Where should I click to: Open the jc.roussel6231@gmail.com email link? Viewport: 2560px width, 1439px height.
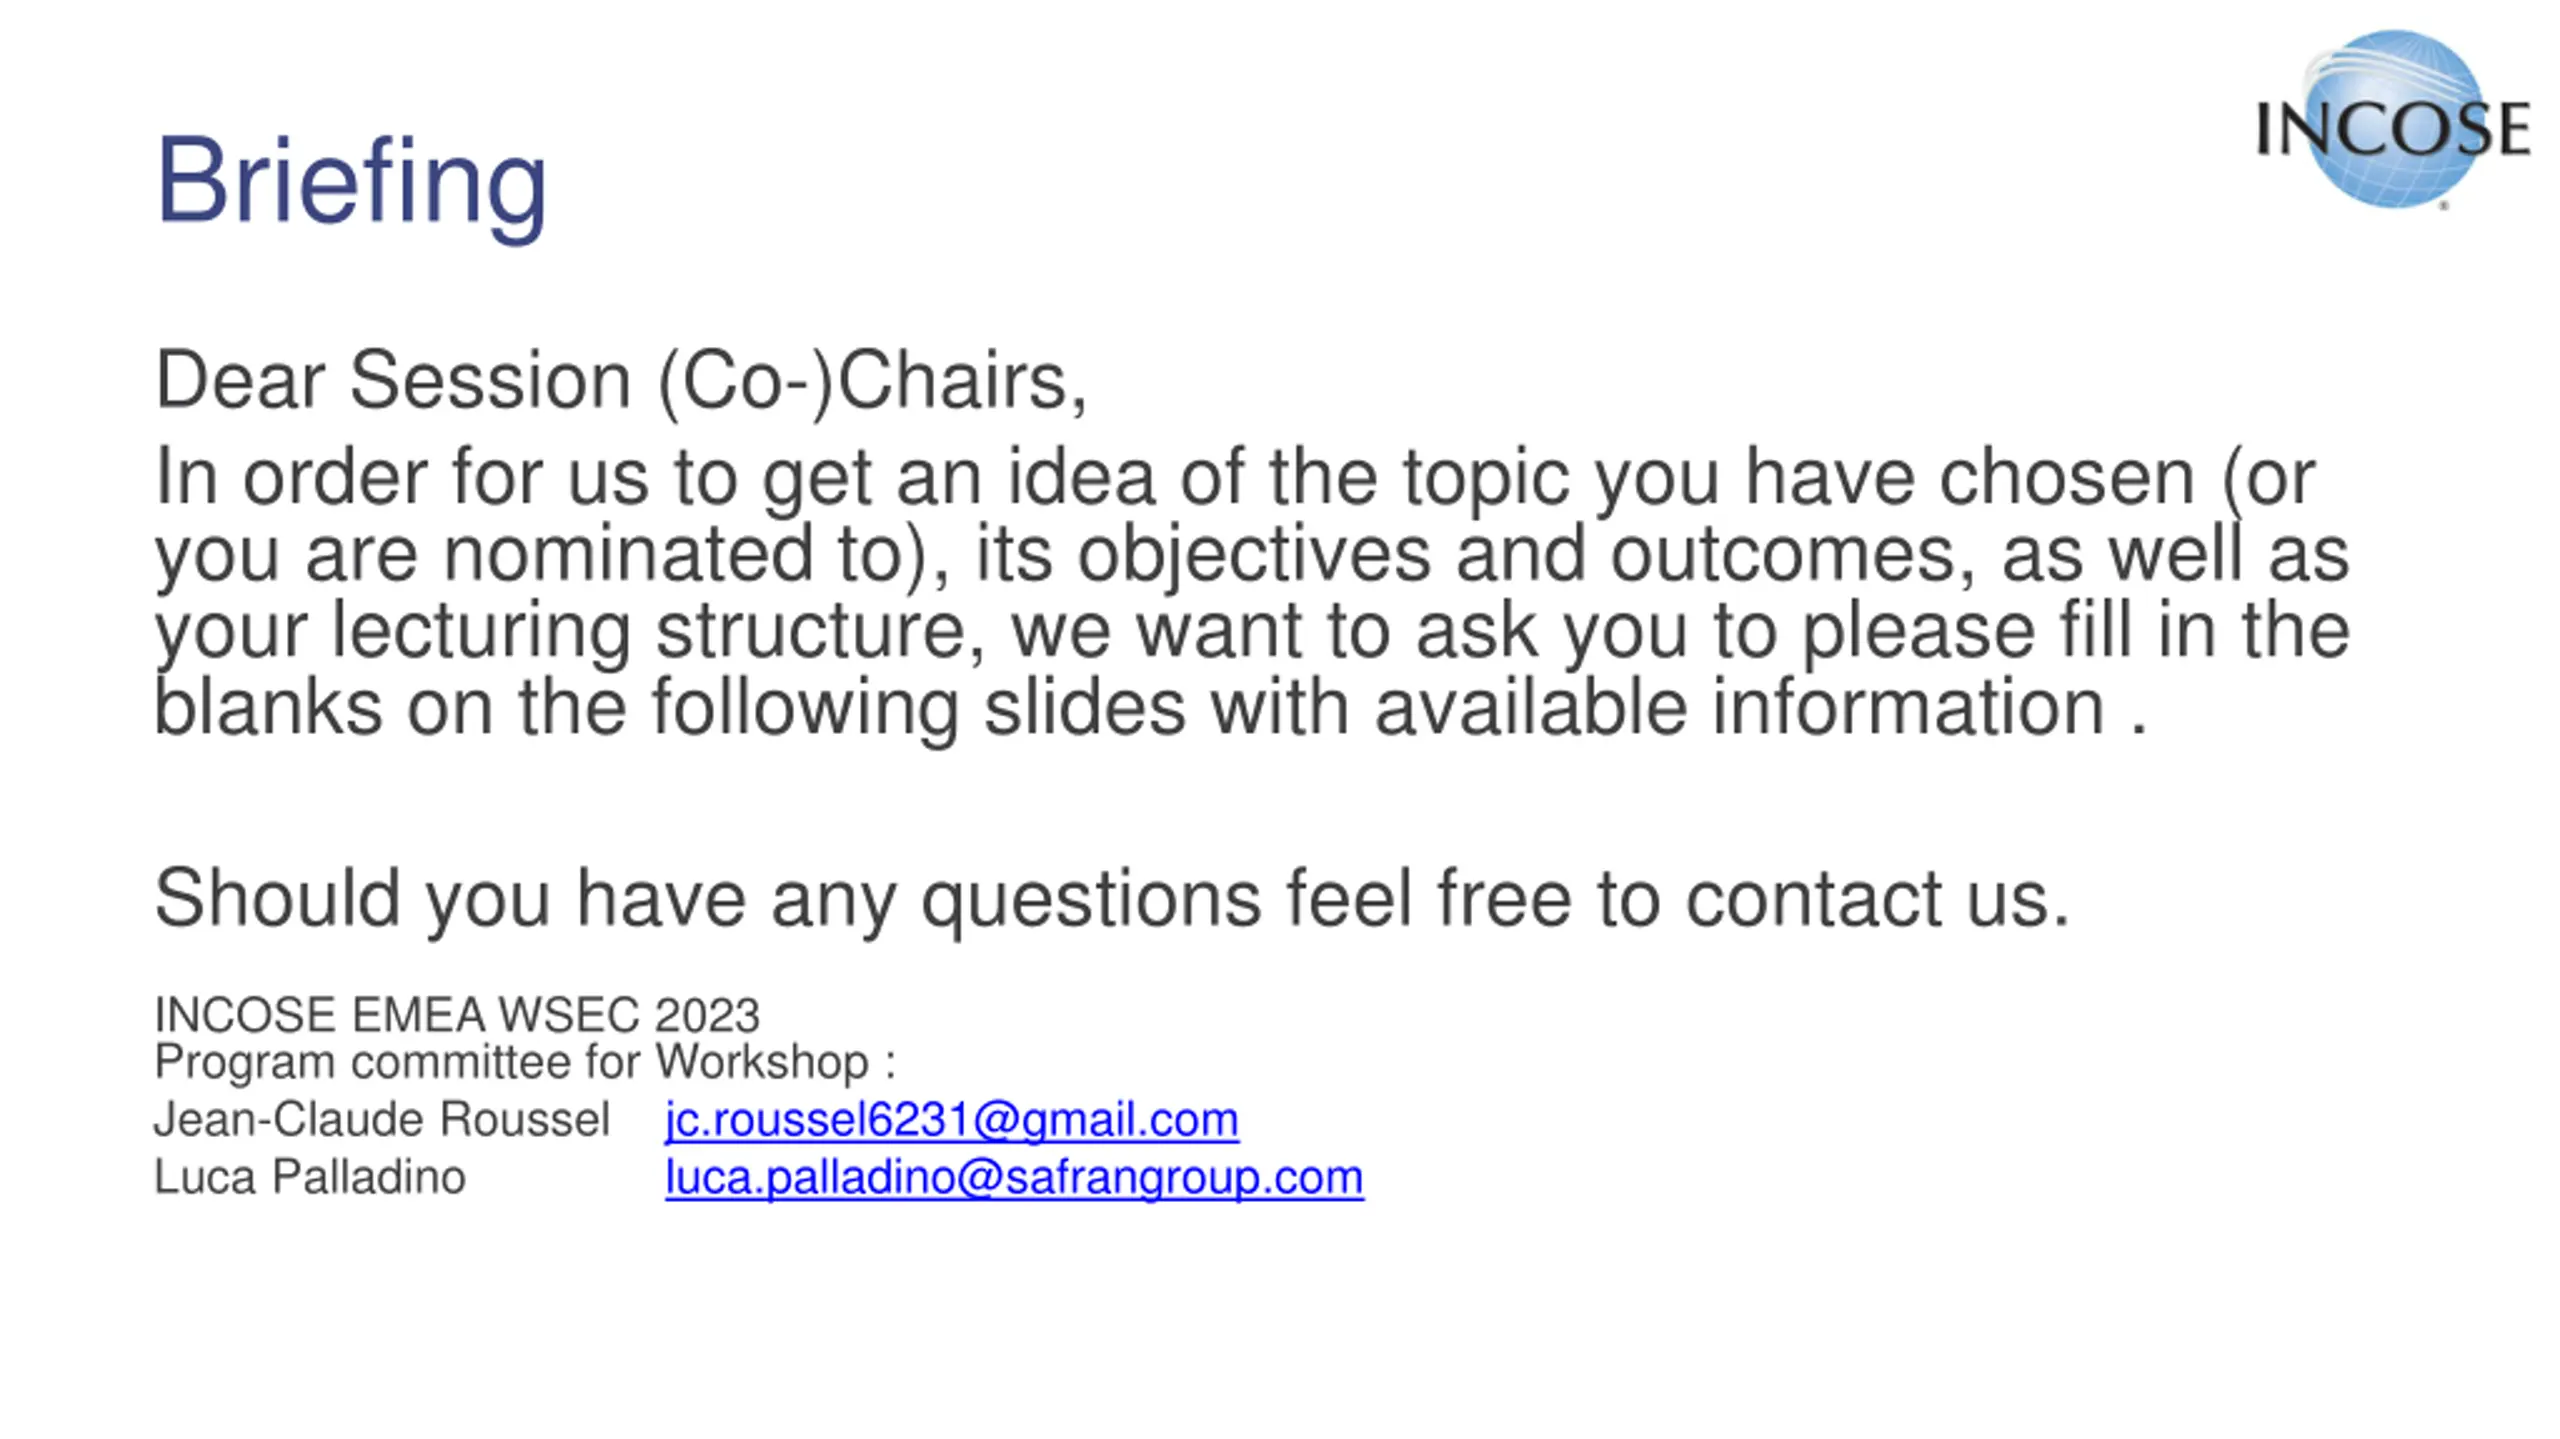coord(951,1119)
